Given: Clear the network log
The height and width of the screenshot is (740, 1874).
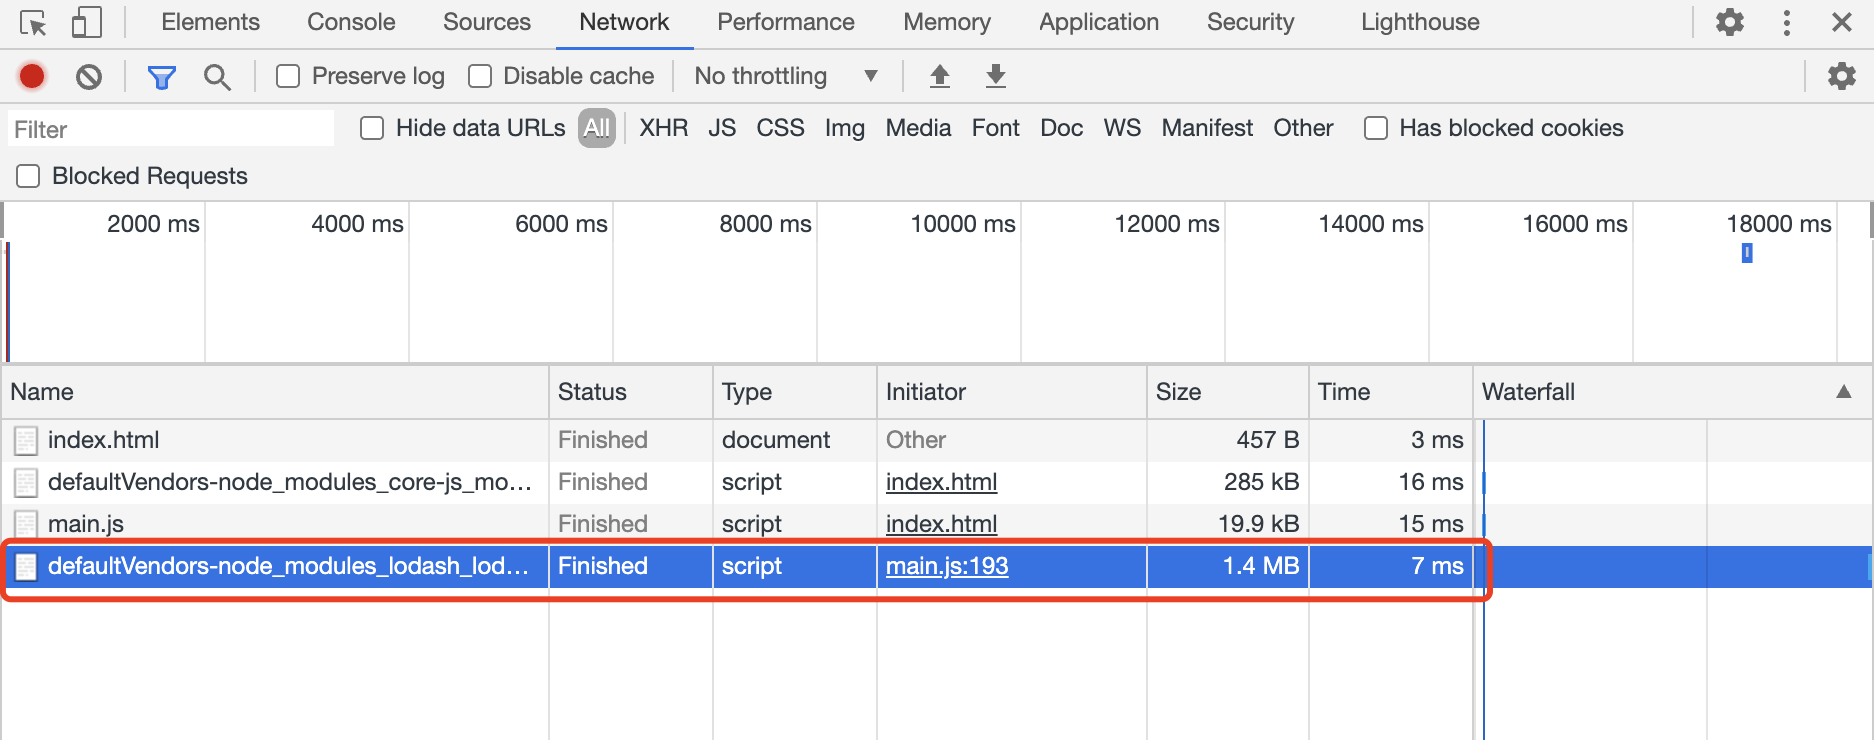Looking at the screenshot, I should [x=89, y=76].
